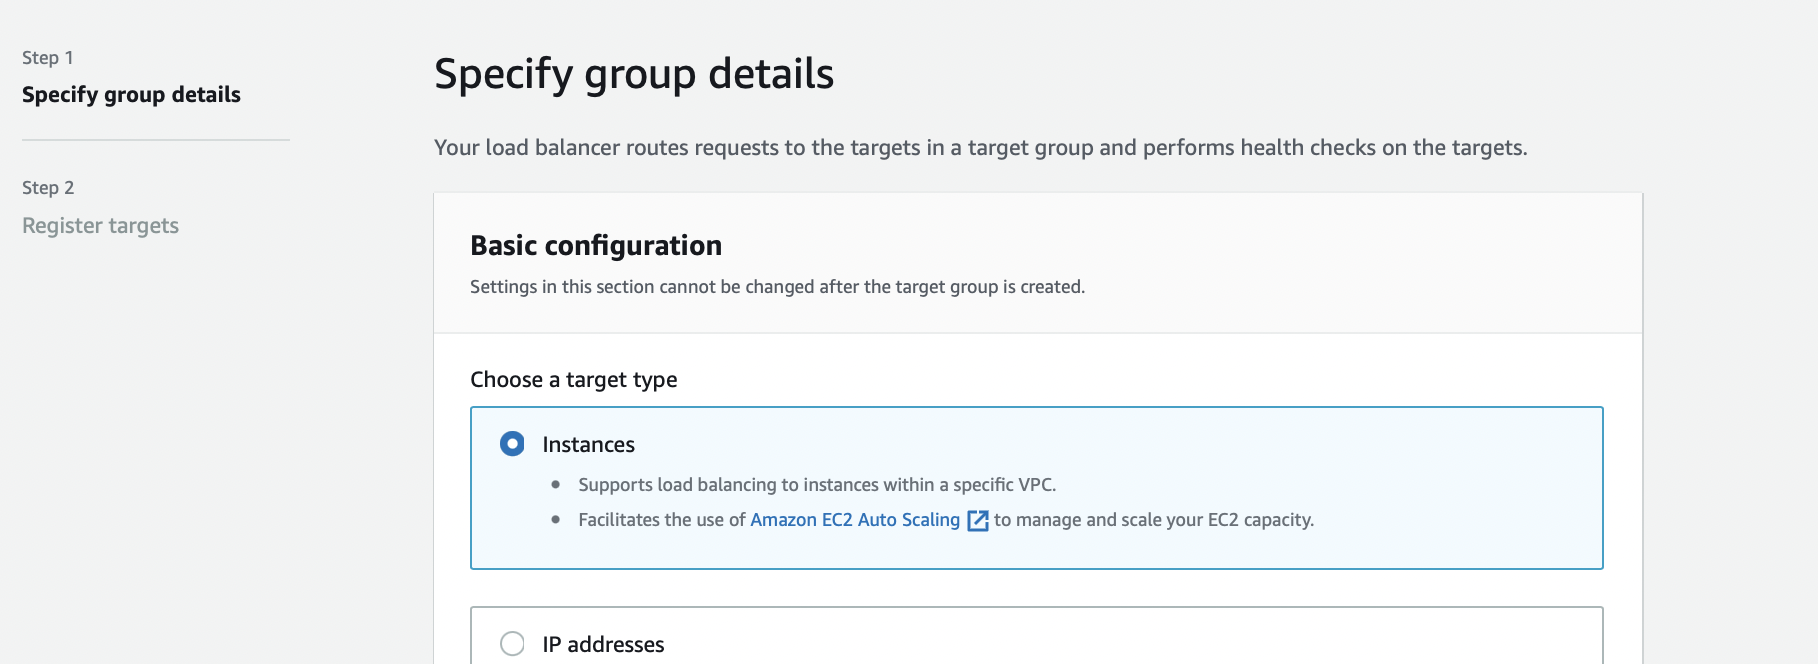Click the 'Facilitates the use of' text
The width and height of the screenshot is (1818, 664).
click(662, 520)
